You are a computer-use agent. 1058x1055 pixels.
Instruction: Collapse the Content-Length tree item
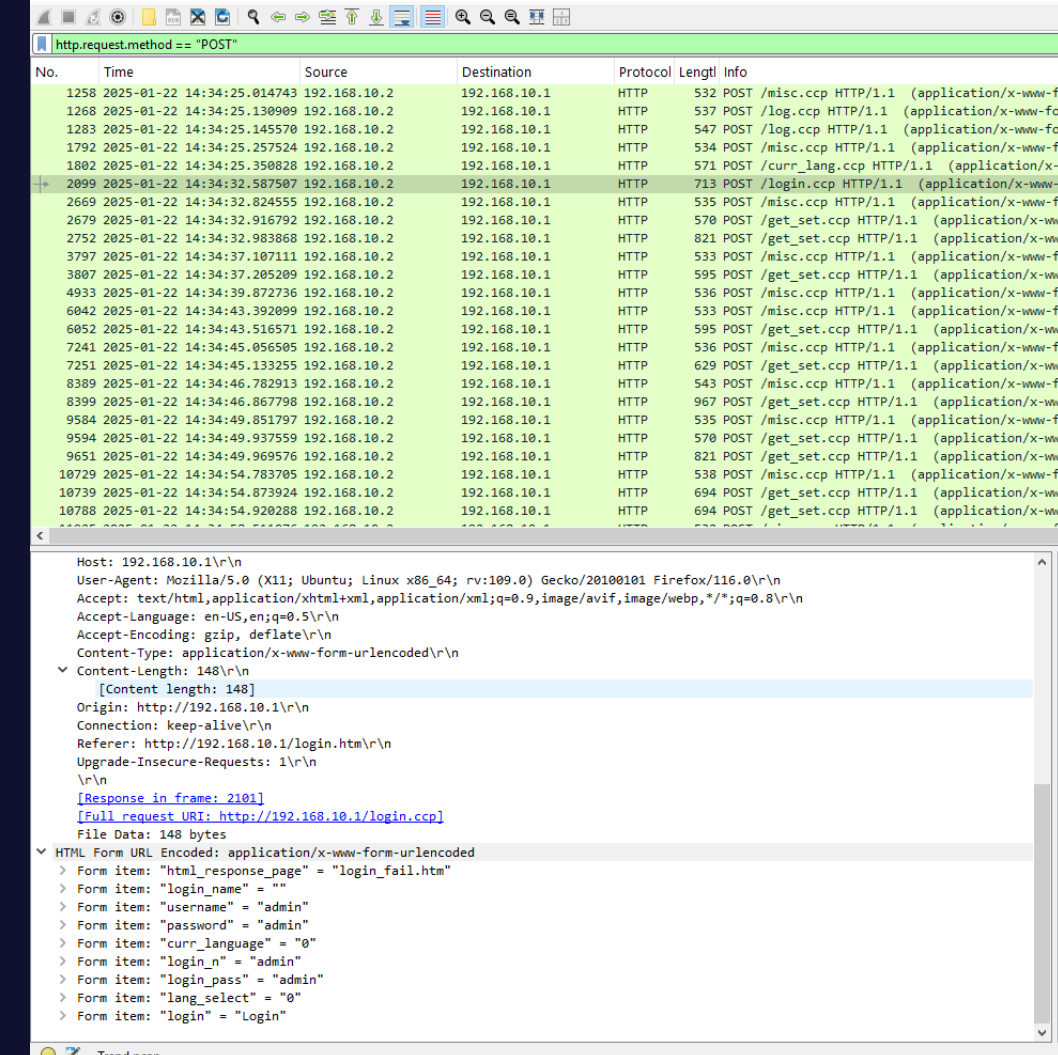64,671
